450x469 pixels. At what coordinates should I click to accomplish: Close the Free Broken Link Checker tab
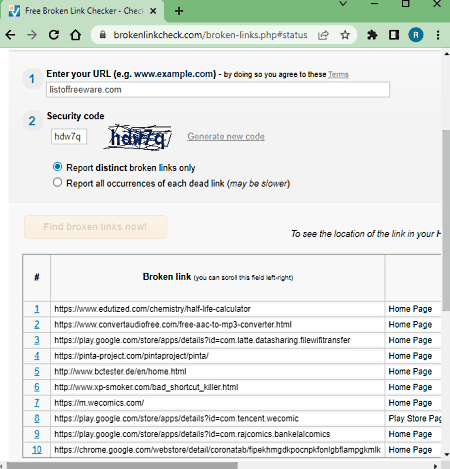(153, 11)
